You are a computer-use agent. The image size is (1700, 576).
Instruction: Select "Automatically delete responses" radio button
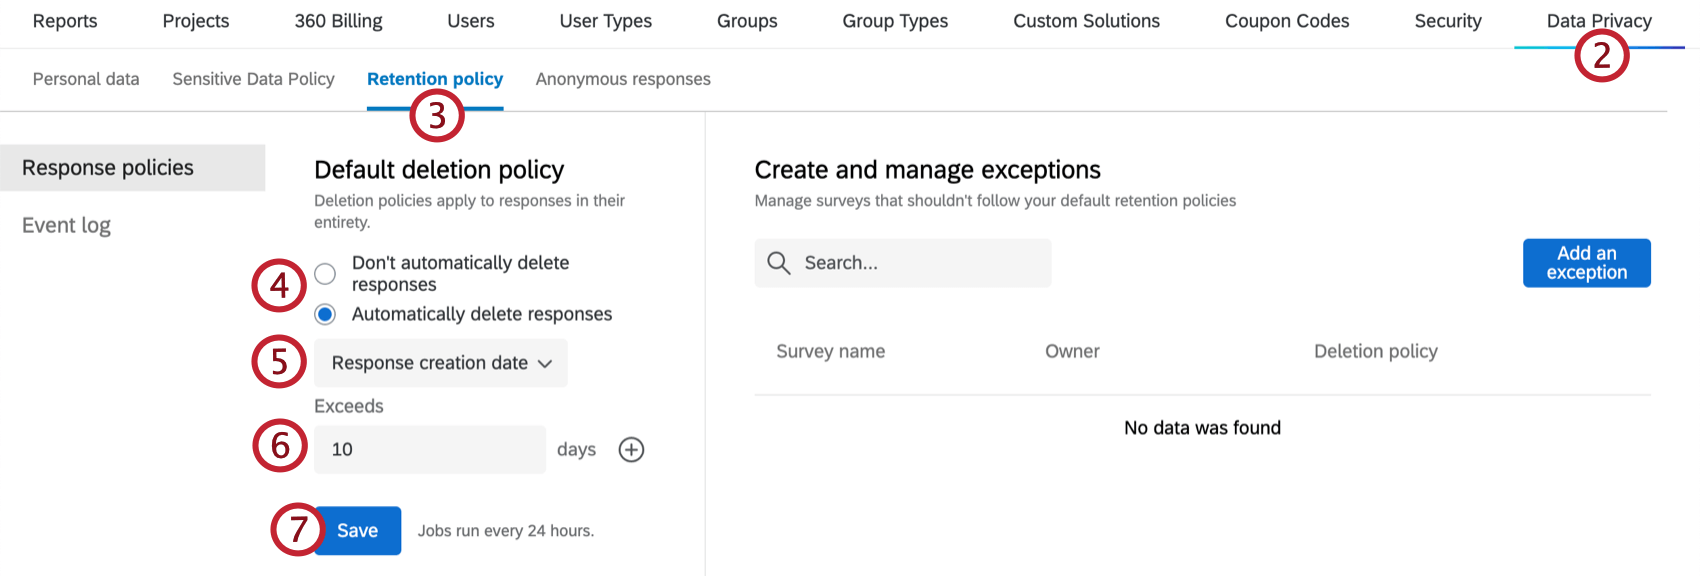click(x=325, y=314)
